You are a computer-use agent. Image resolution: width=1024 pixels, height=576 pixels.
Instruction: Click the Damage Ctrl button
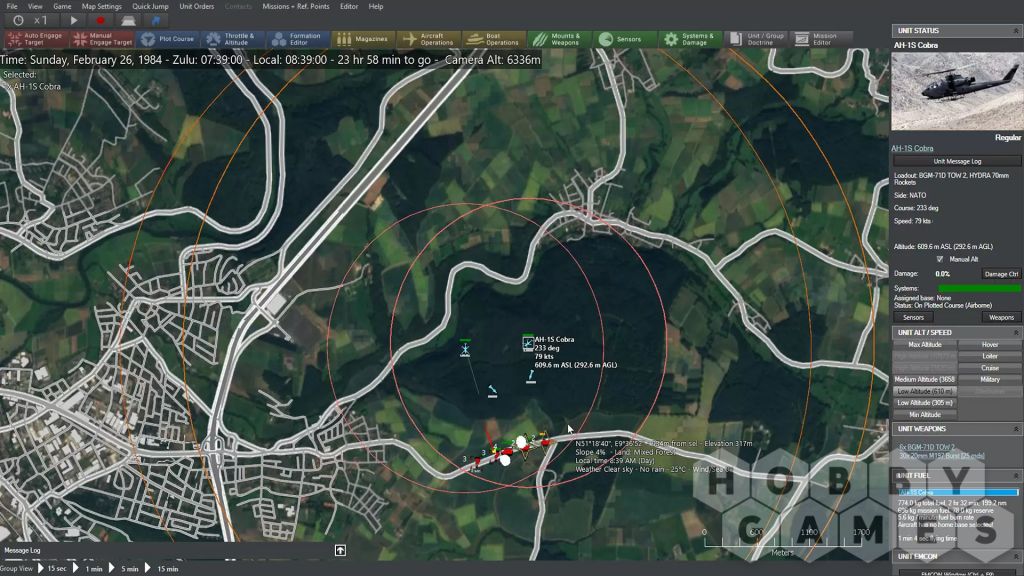pyautogui.click(x=1001, y=274)
